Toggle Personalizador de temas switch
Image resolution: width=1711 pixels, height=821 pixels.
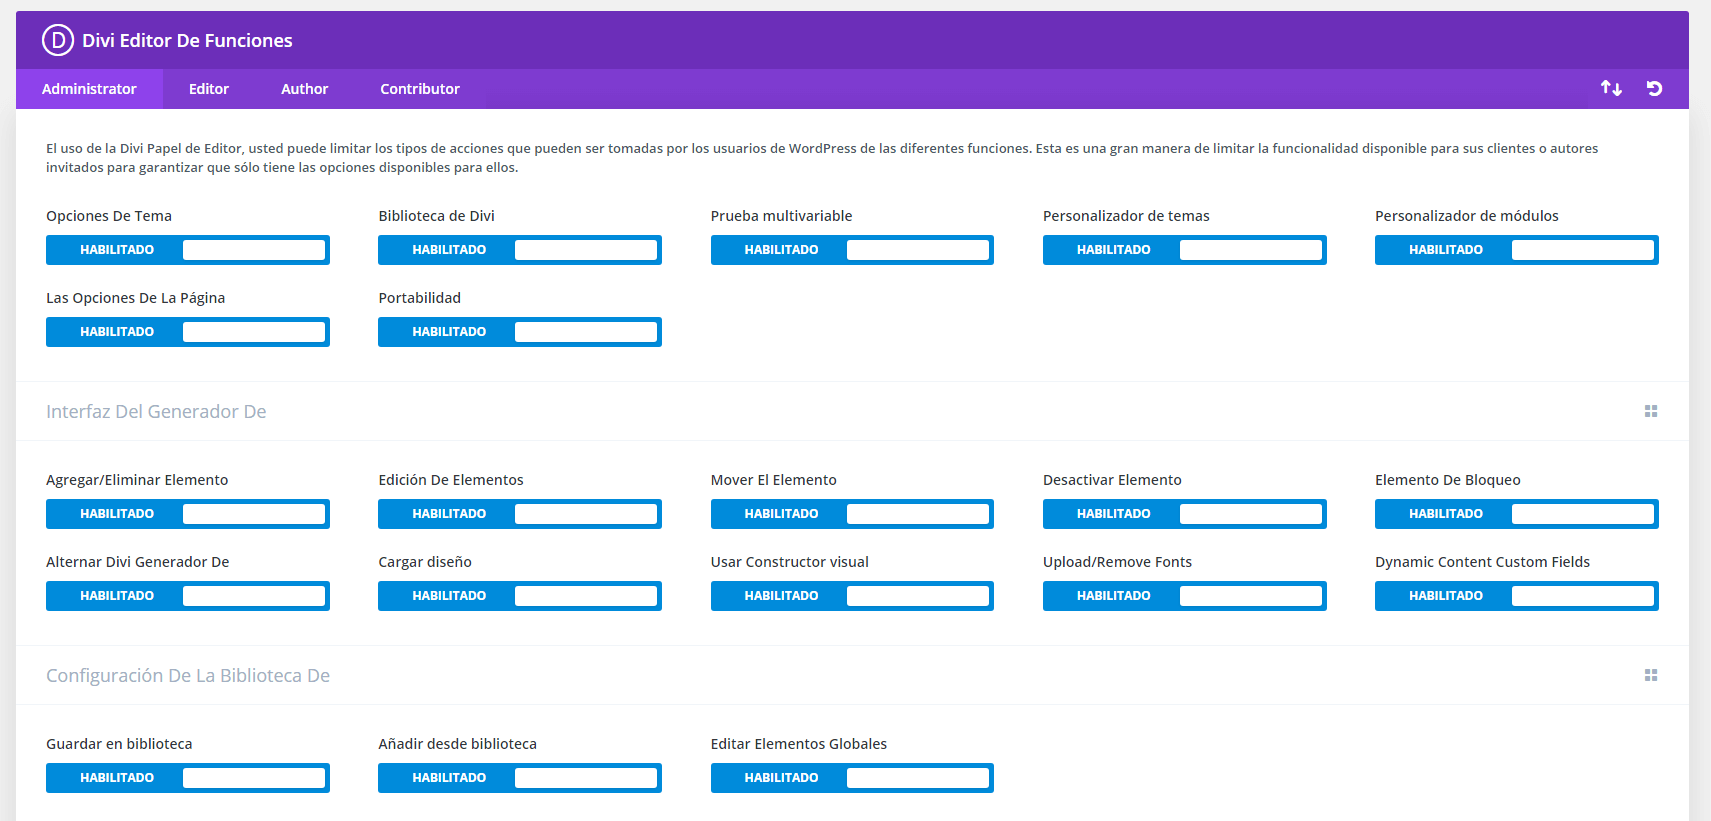click(x=1185, y=250)
